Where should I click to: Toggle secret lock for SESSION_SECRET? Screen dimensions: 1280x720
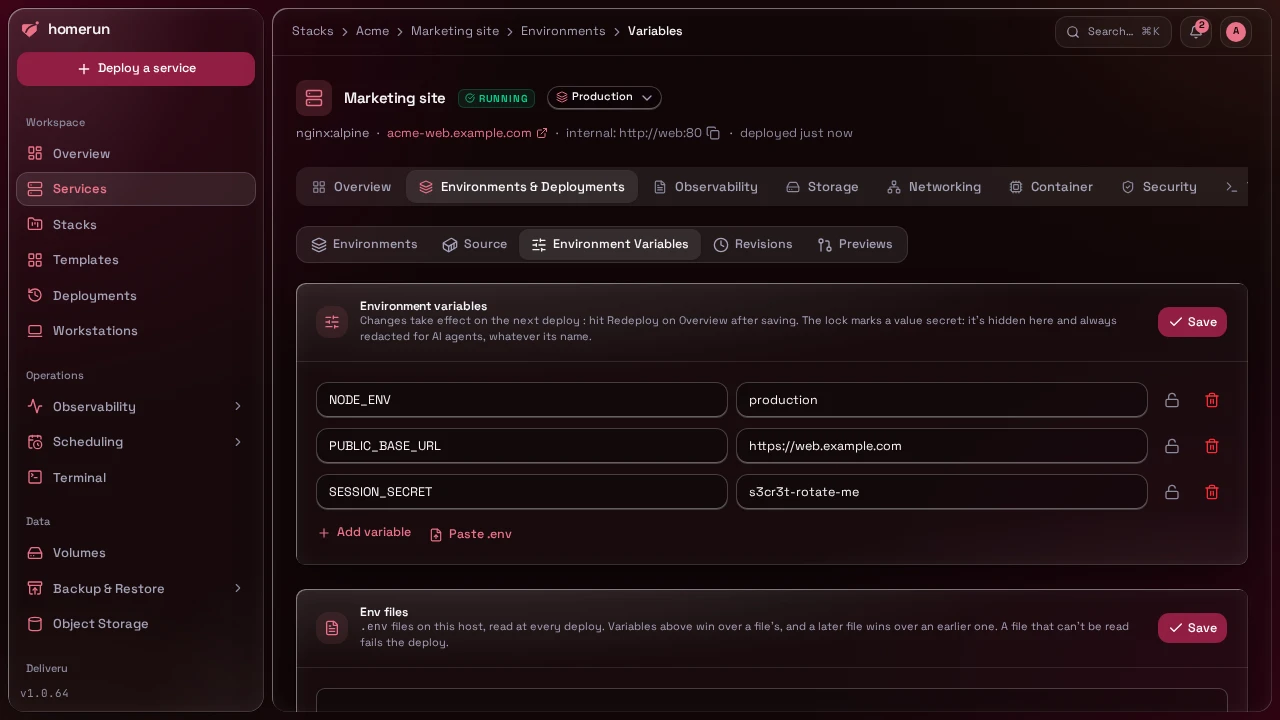click(x=1172, y=492)
